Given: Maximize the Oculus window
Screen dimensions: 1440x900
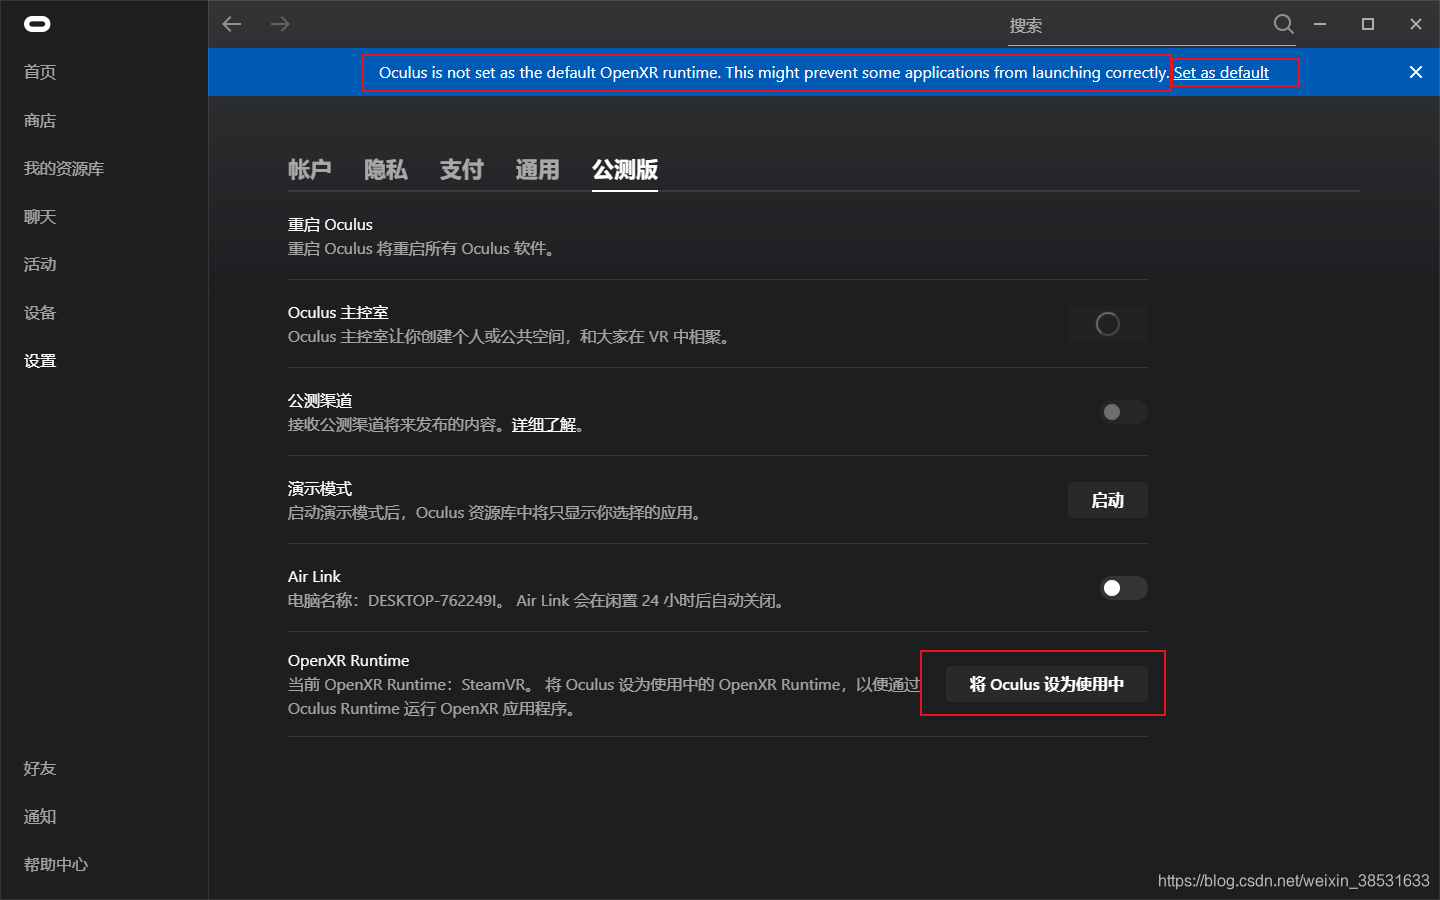Looking at the screenshot, I should point(1368,24).
